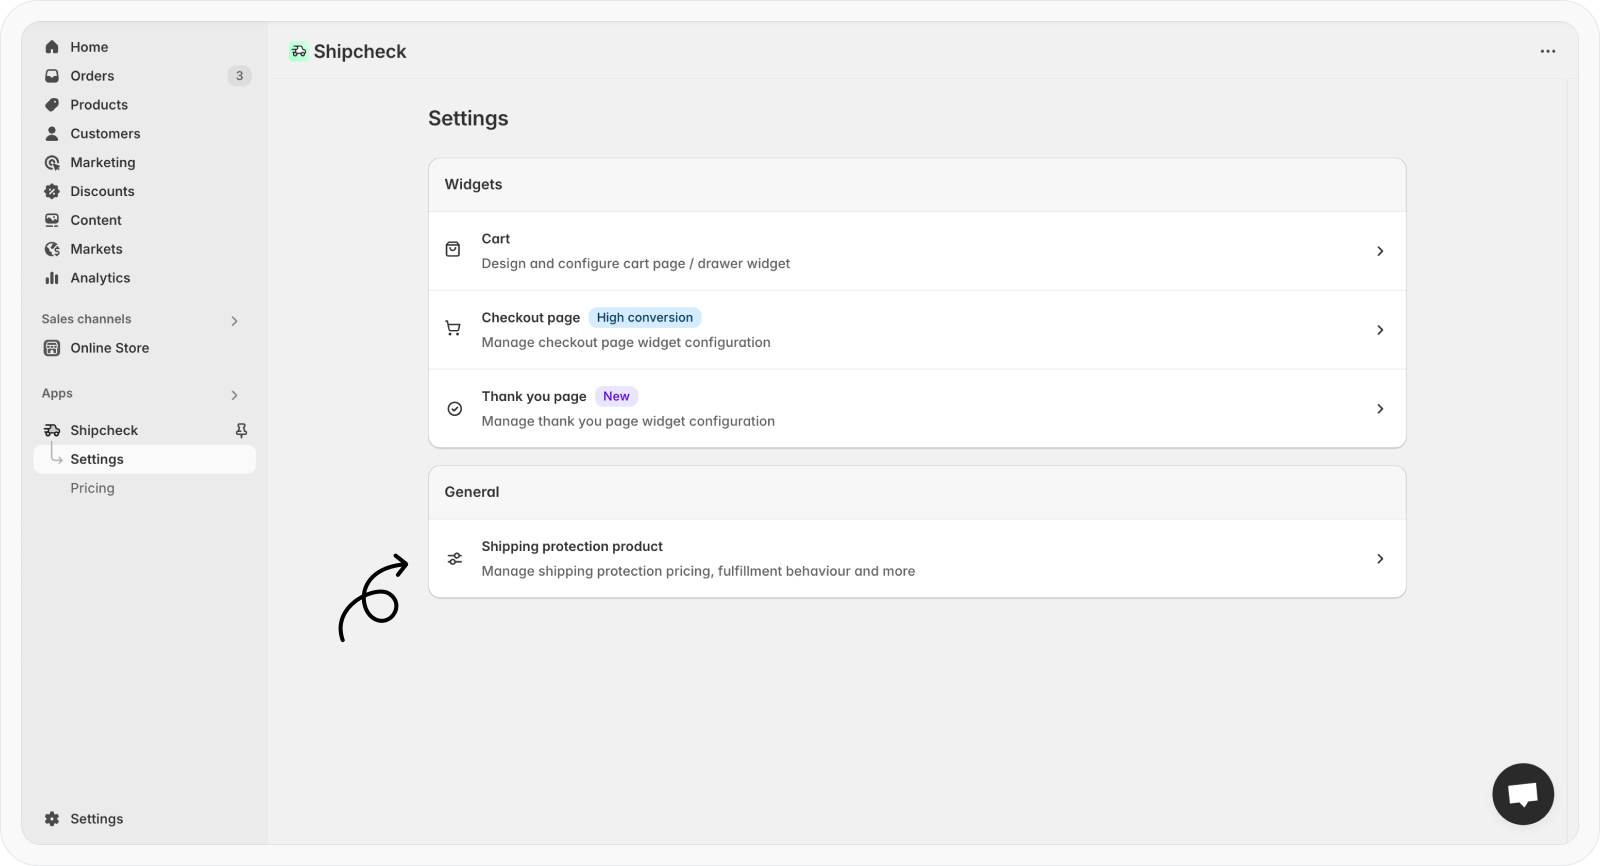Click the Sales channels label
1600x866 pixels.
[87, 320]
